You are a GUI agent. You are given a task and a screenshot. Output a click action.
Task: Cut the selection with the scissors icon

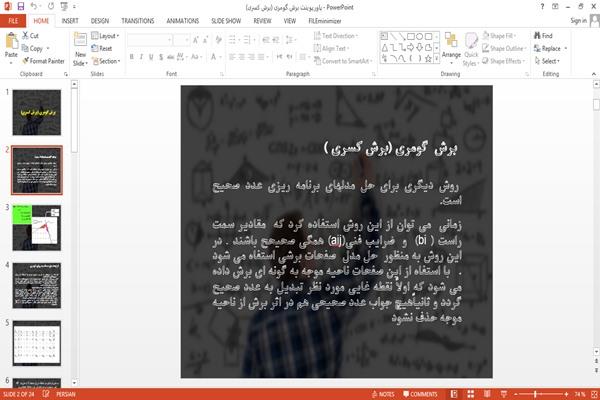[30, 36]
